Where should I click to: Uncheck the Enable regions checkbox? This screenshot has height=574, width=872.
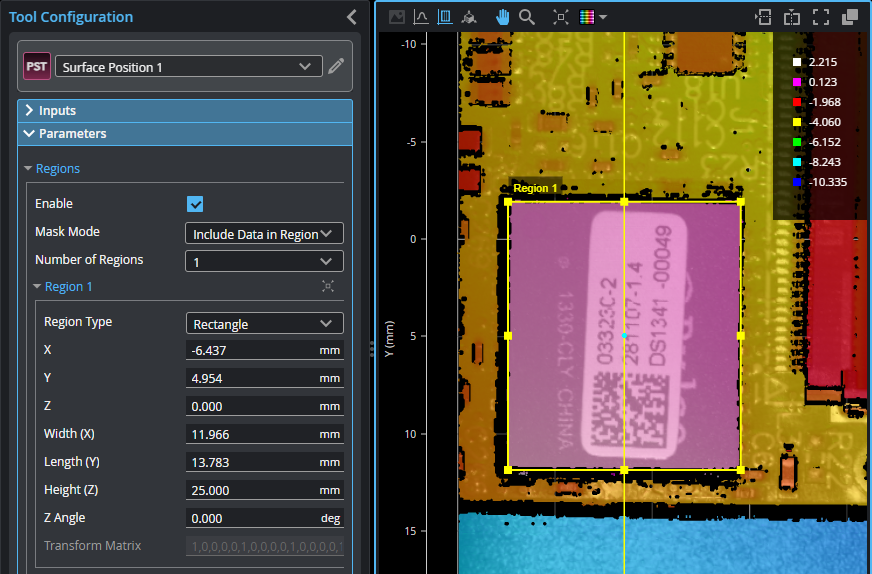click(196, 204)
